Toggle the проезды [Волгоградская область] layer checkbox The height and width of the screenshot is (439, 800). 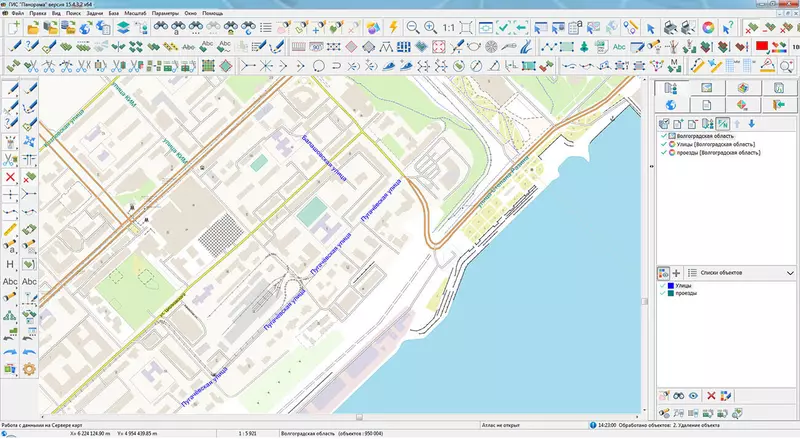click(662, 153)
